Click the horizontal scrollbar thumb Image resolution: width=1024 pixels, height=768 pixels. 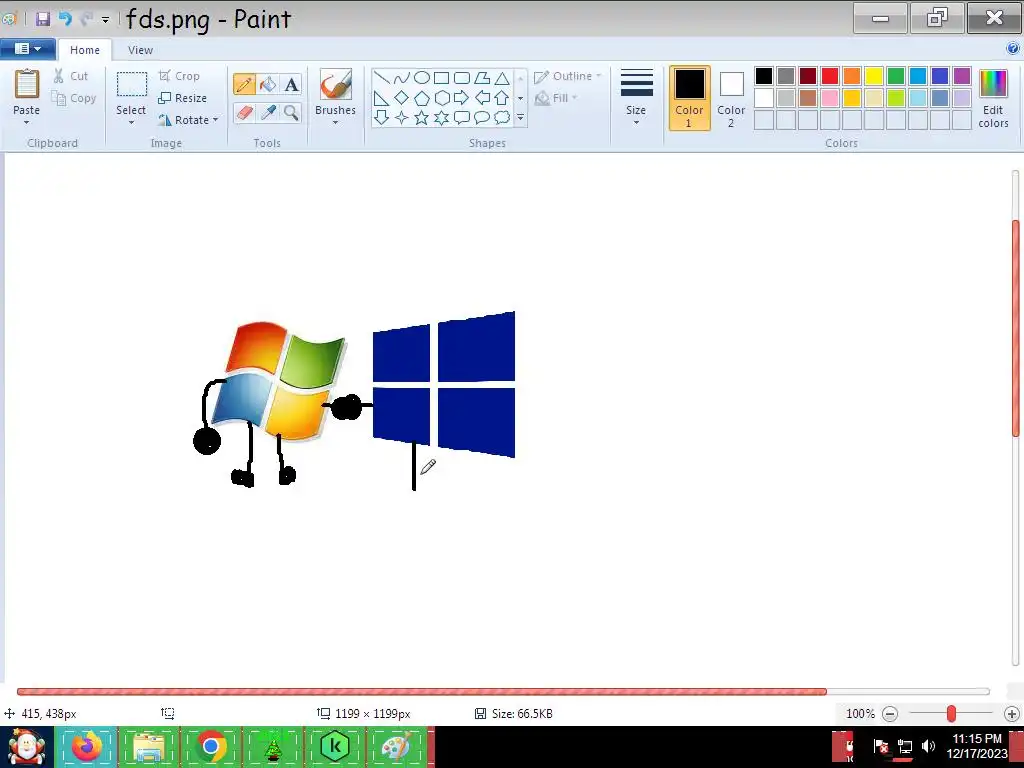422,692
